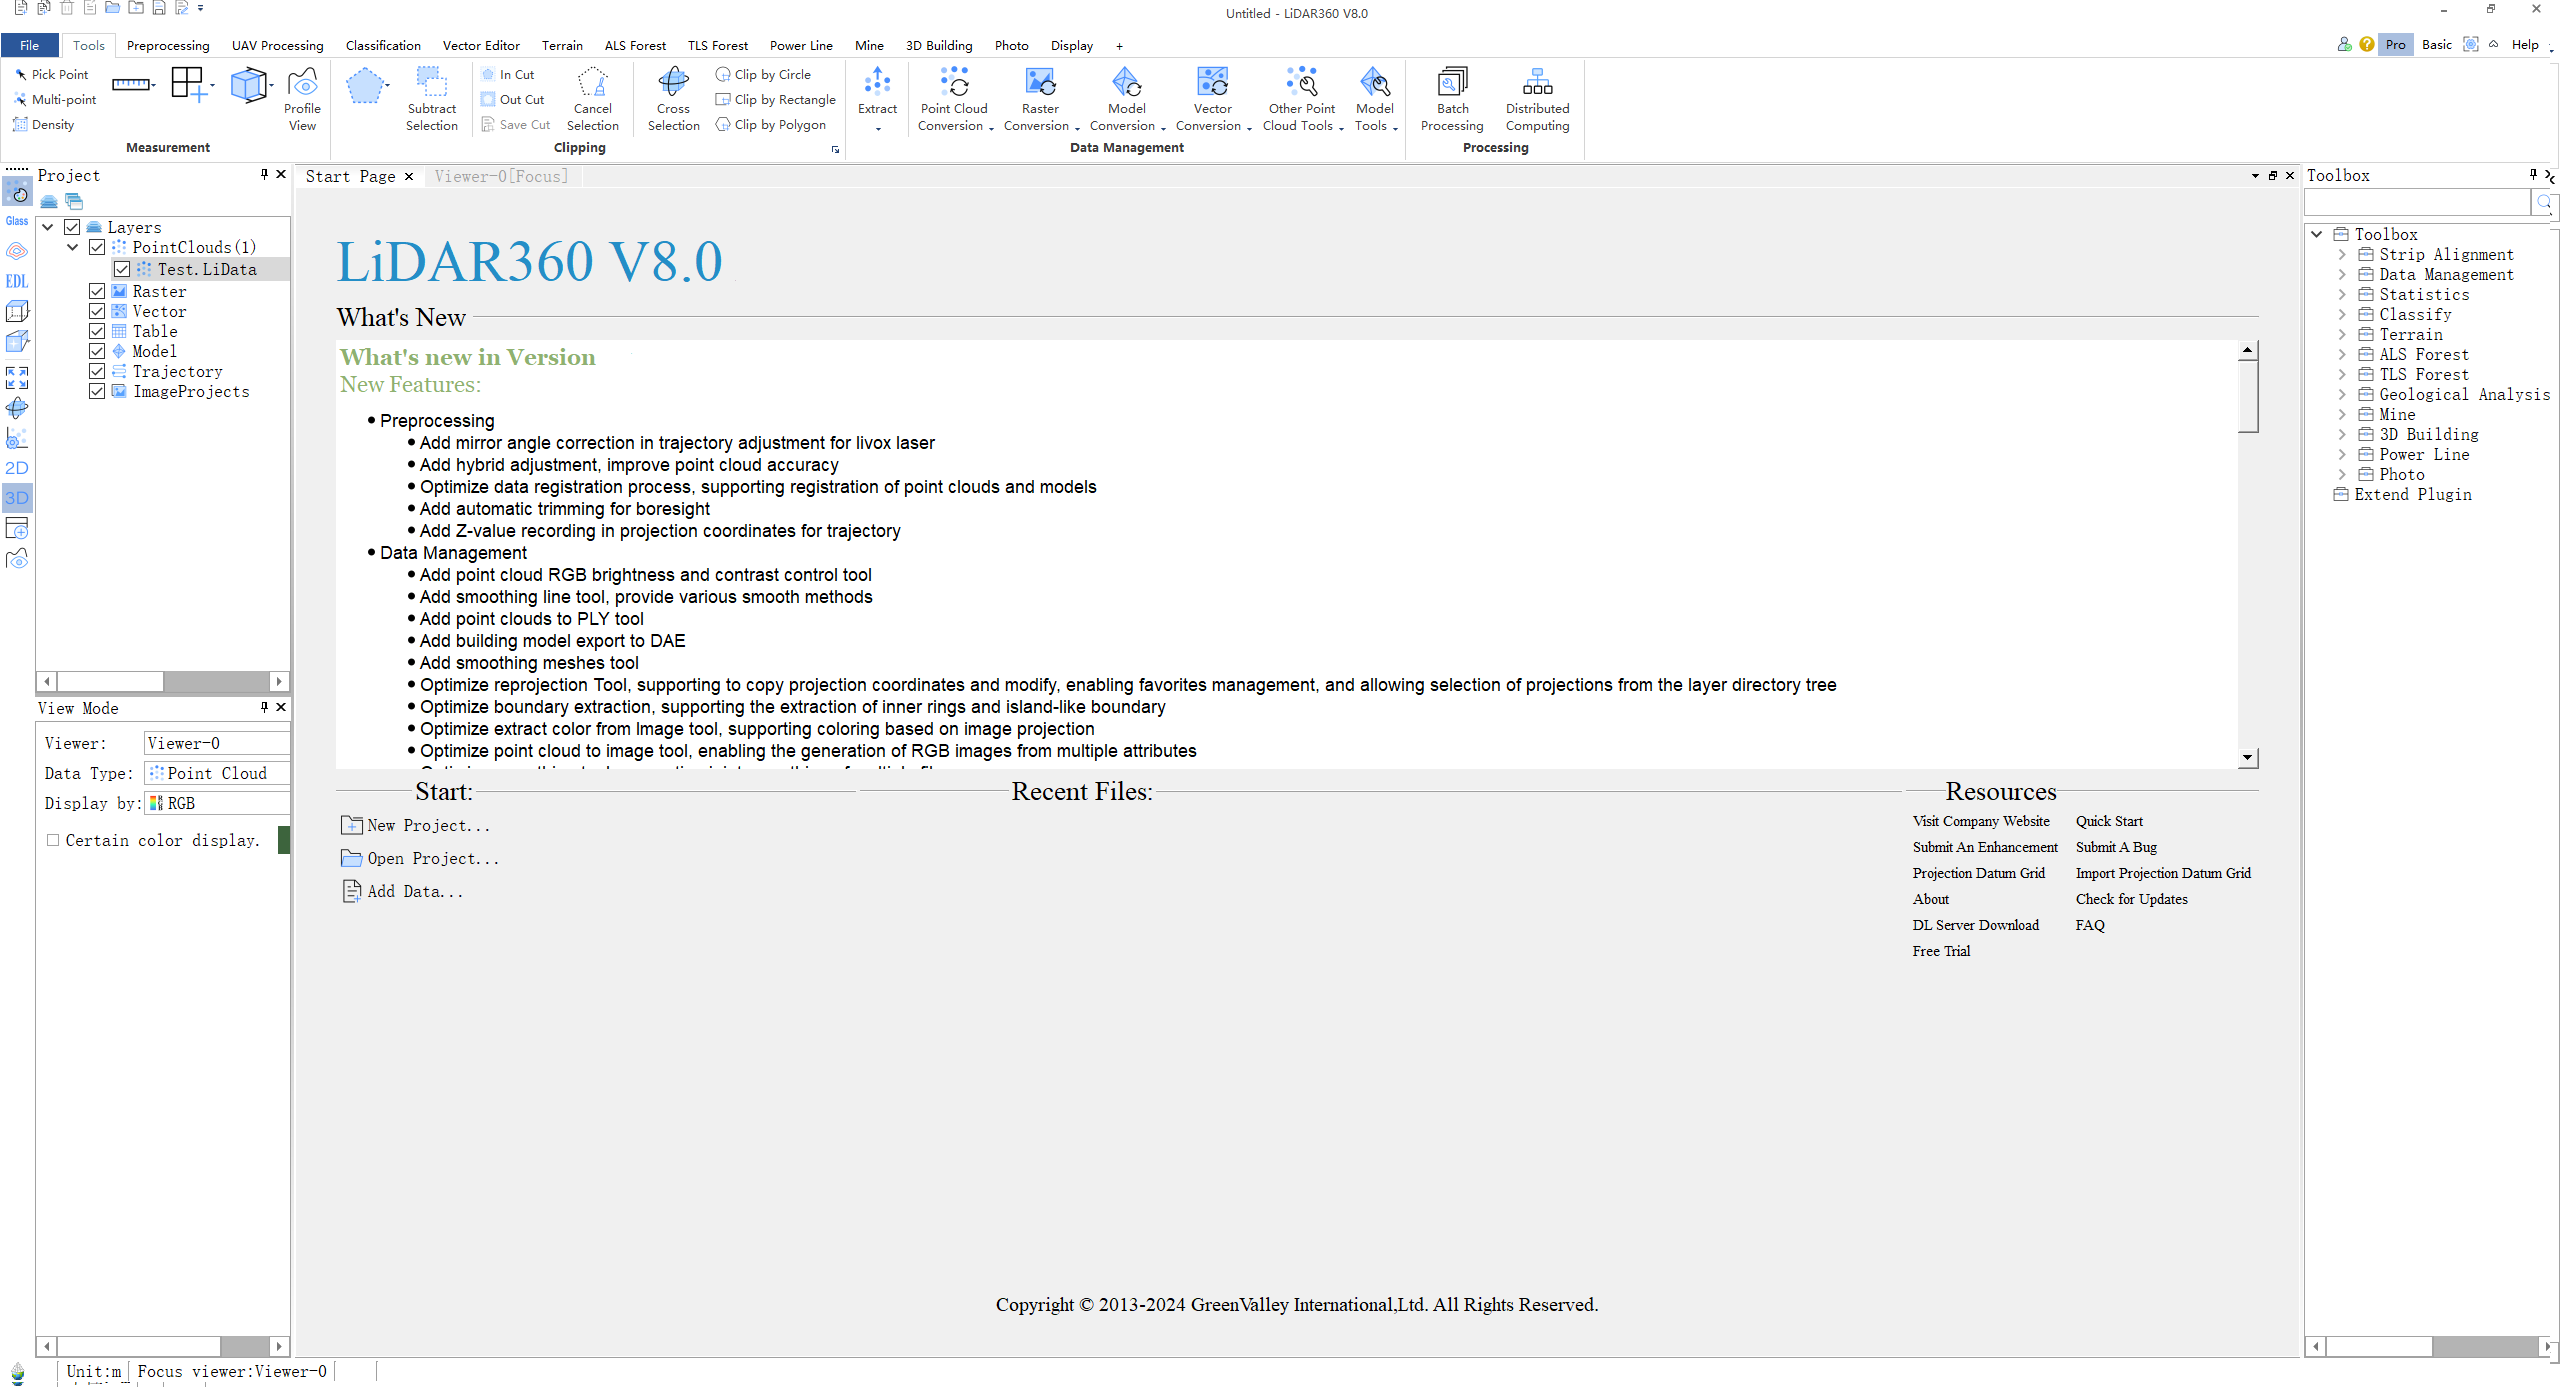Click the Toolbox search magnifier icon

tap(2544, 202)
